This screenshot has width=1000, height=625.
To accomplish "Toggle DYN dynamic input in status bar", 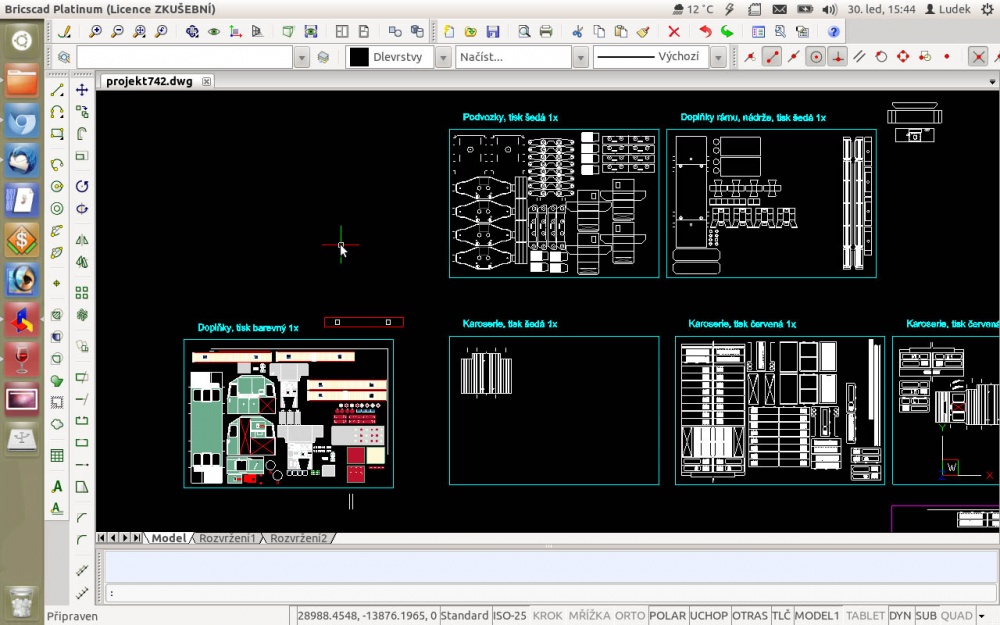I will (900, 615).
